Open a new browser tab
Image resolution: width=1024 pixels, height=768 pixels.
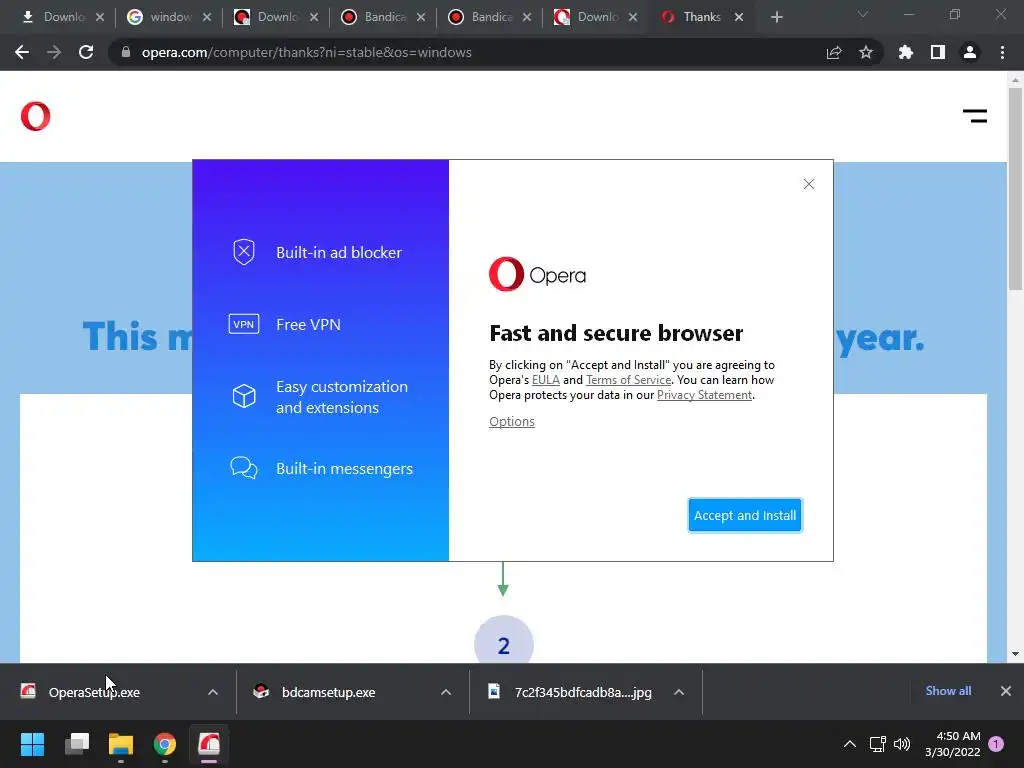click(776, 17)
